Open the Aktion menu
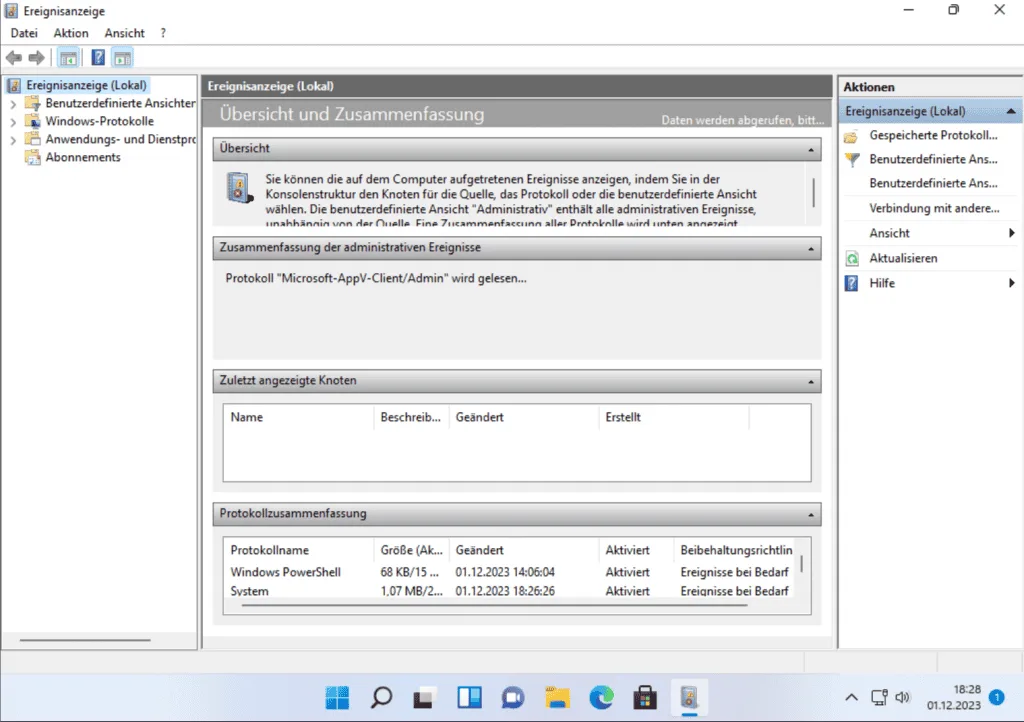The image size is (1024, 722). [x=71, y=33]
